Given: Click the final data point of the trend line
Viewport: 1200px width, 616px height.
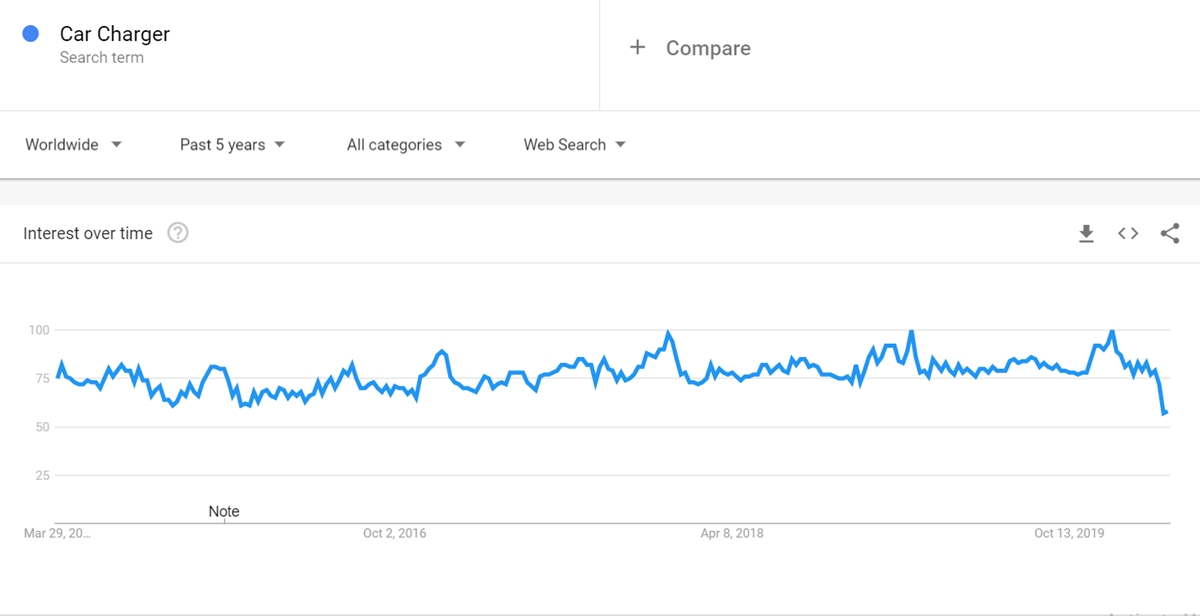Looking at the screenshot, I should tap(1166, 412).
